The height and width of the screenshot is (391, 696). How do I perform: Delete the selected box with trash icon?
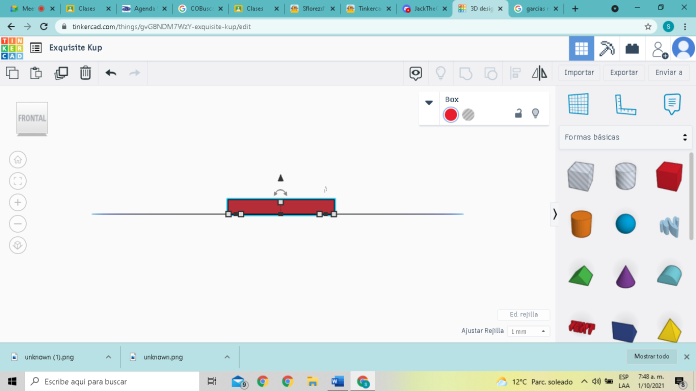[x=85, y=73]
